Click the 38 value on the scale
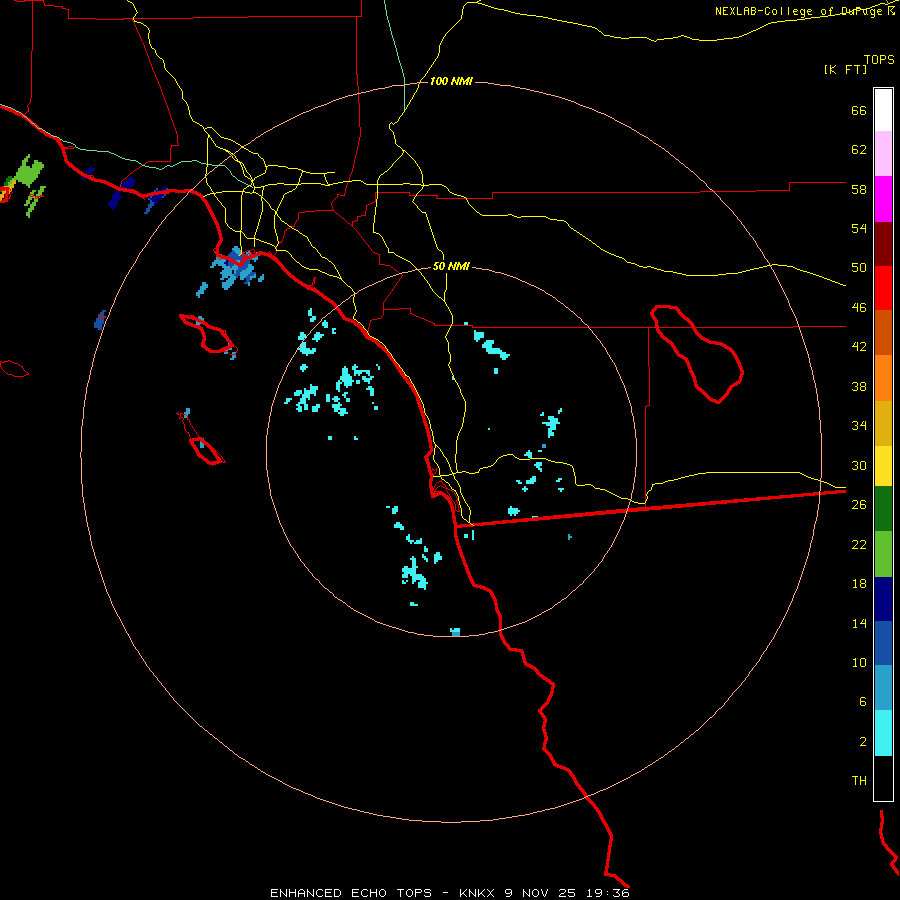Image resolution: width=900 pixels, height=900 pixels. point(859,386)
